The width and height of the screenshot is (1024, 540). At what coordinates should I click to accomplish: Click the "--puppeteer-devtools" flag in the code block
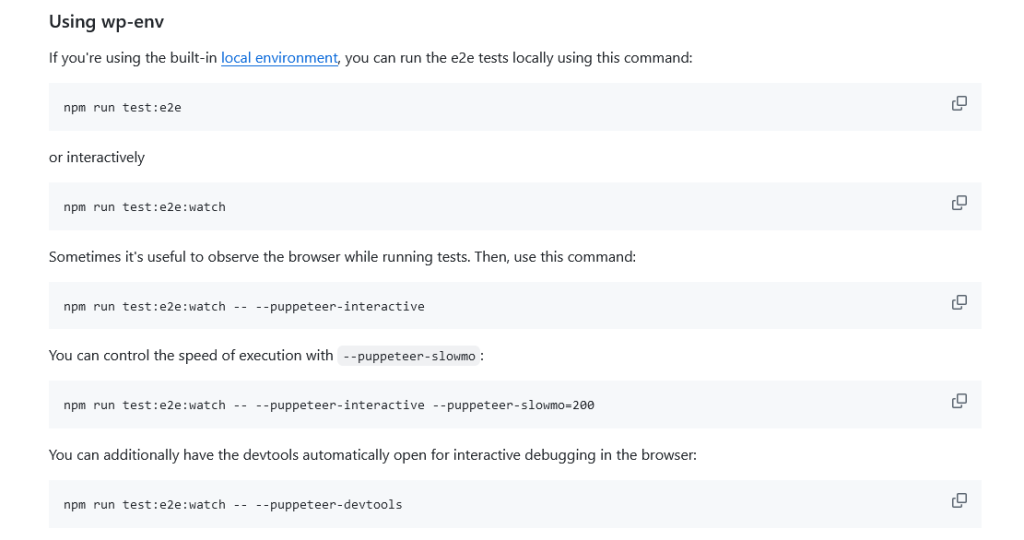328,505
